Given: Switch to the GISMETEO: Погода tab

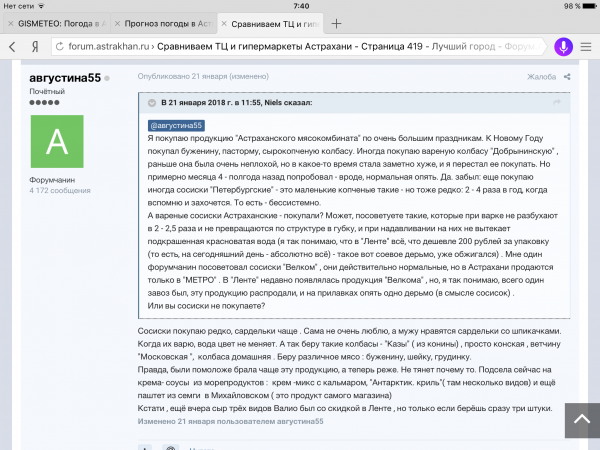Looking at the screenshot, I should click(x=56, y=24).
